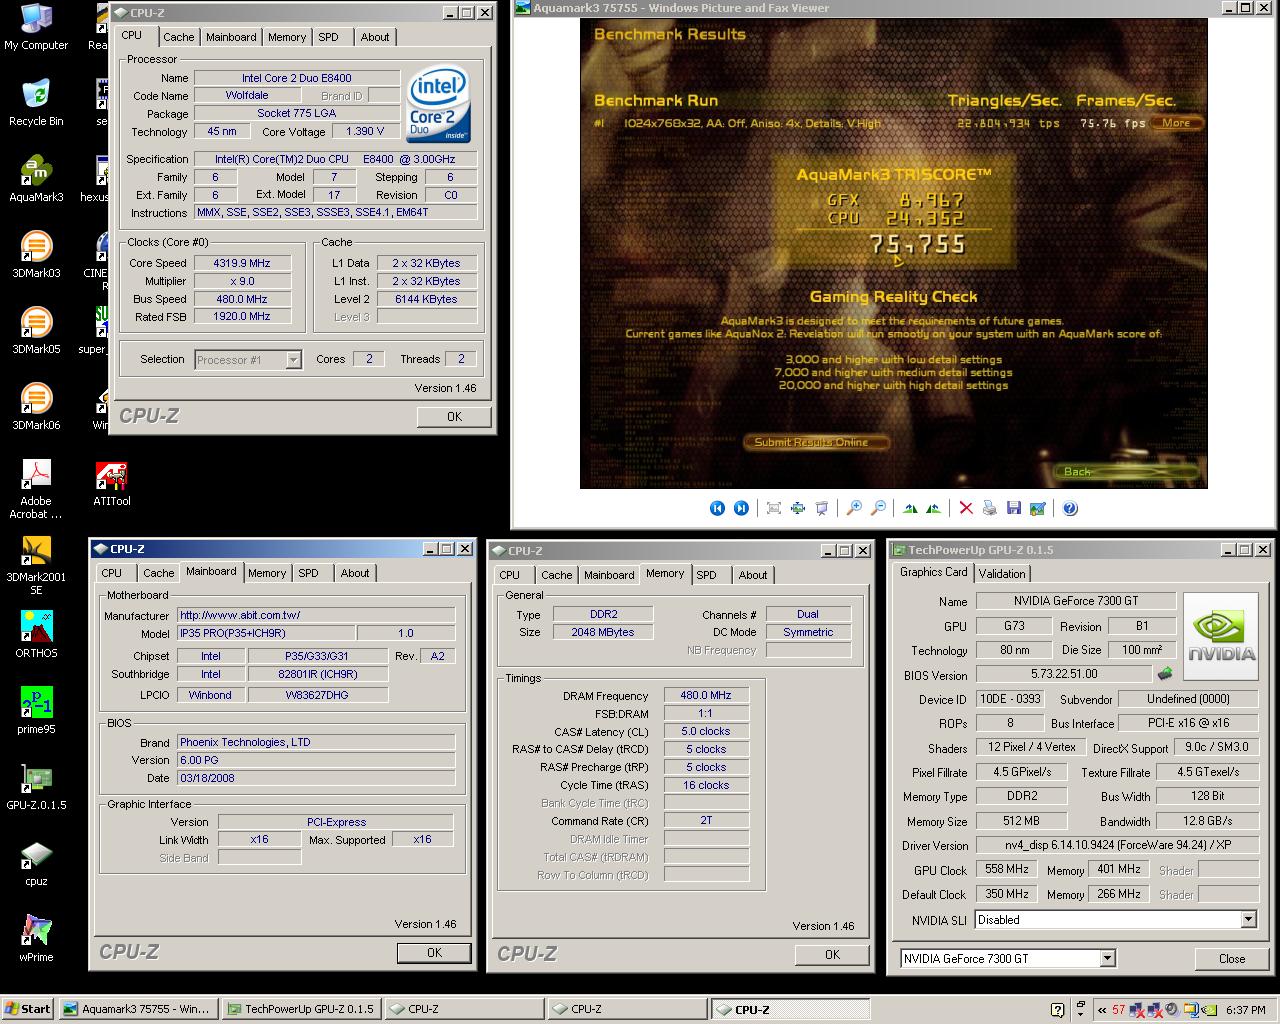Click BIOS Date 03/18/2008 field
The width and height of the screenshot is (1280, 1024).
point(316,778)
